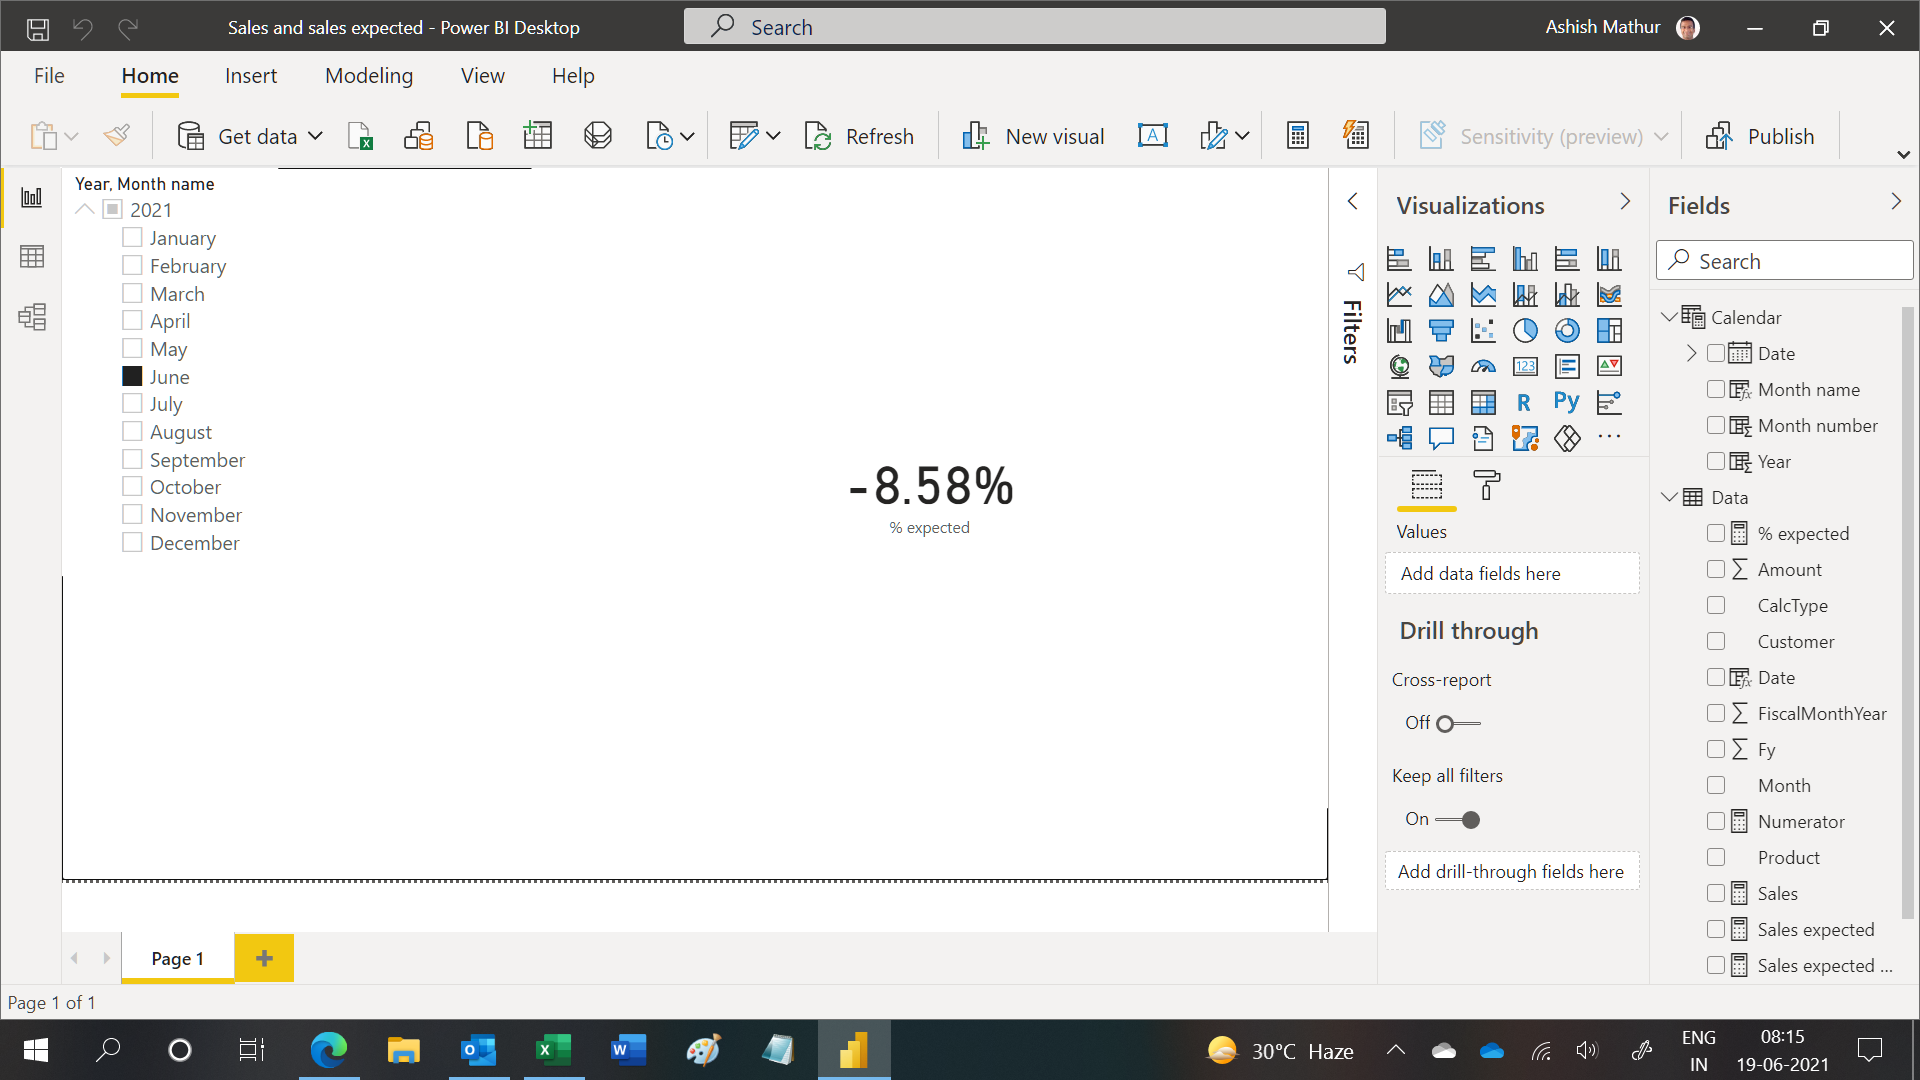
Task: Choose the Python visual icon
Action: (x=1566, y=402)
